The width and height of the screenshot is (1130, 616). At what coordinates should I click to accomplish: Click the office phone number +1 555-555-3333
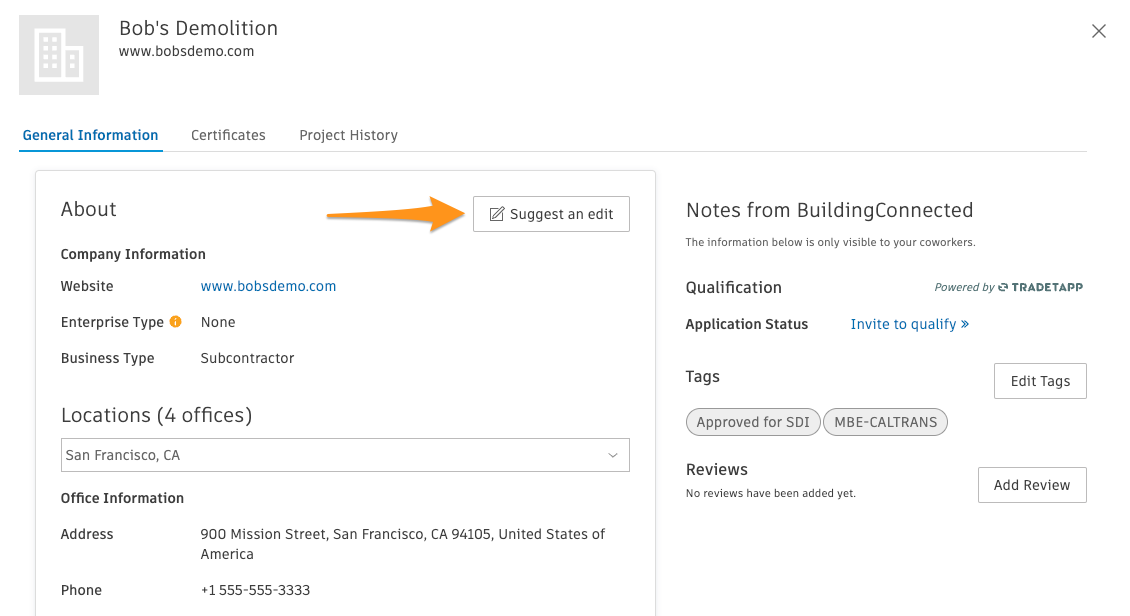(255, 590)
